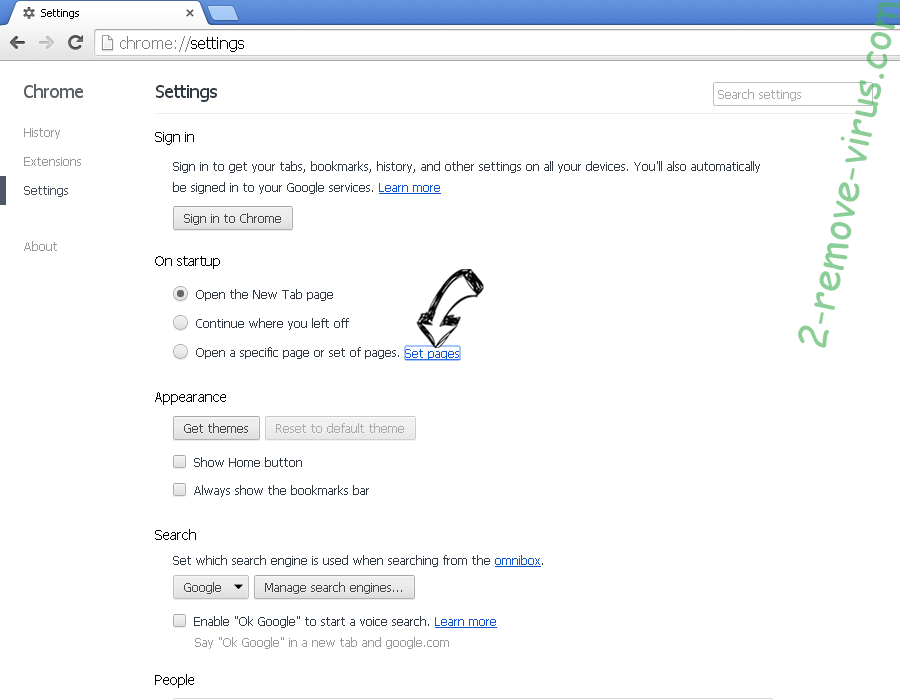Open the About page from the sidebar

click(x=40, y=247)
